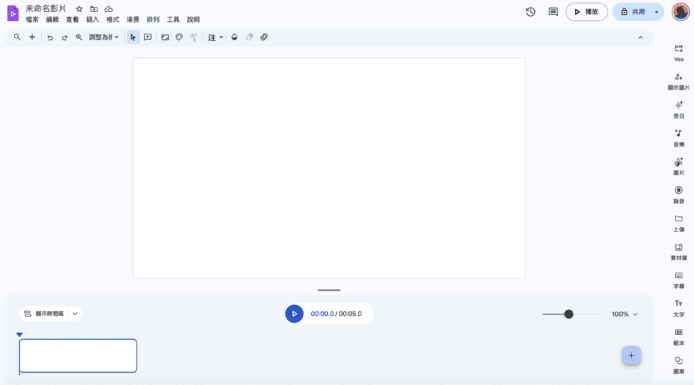This screenshot has height=385, width=694.
Task: Open the AI avatar sidebar panel
Action: point(679,81)
